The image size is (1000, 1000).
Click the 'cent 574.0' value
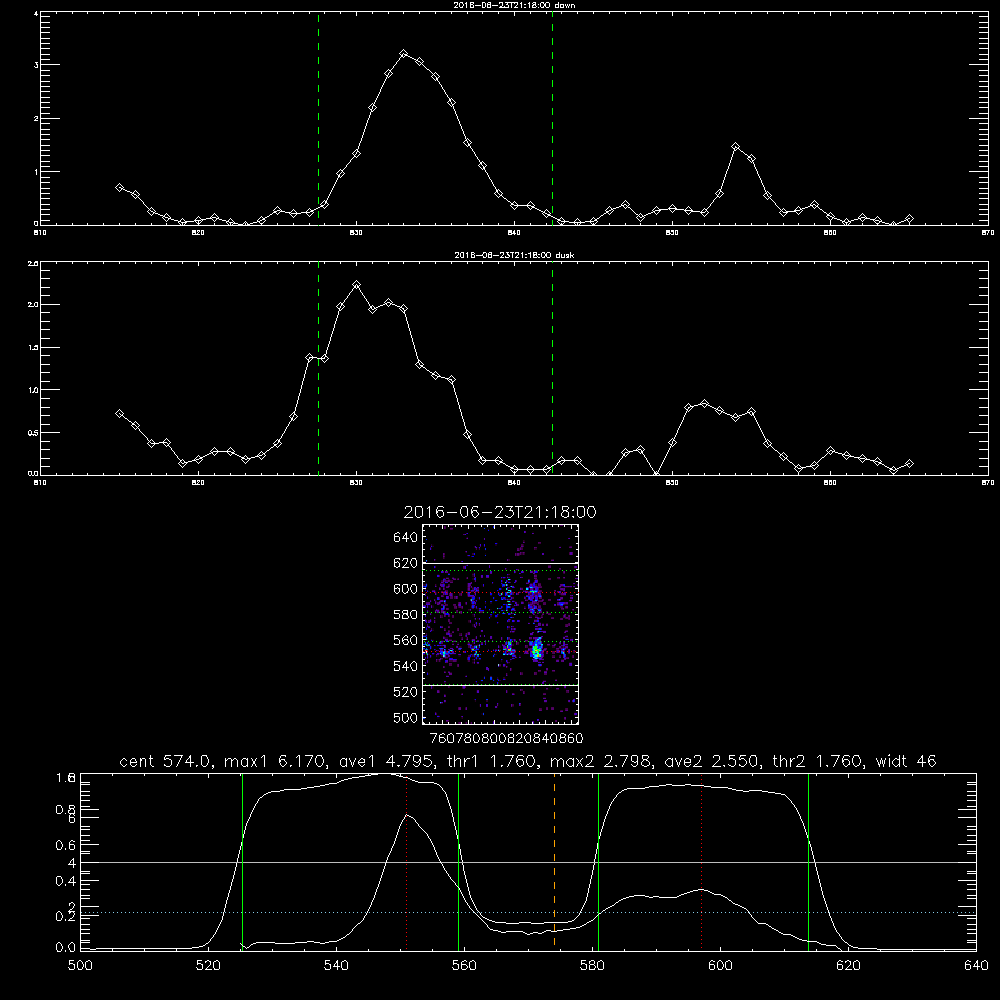[165, 761]
